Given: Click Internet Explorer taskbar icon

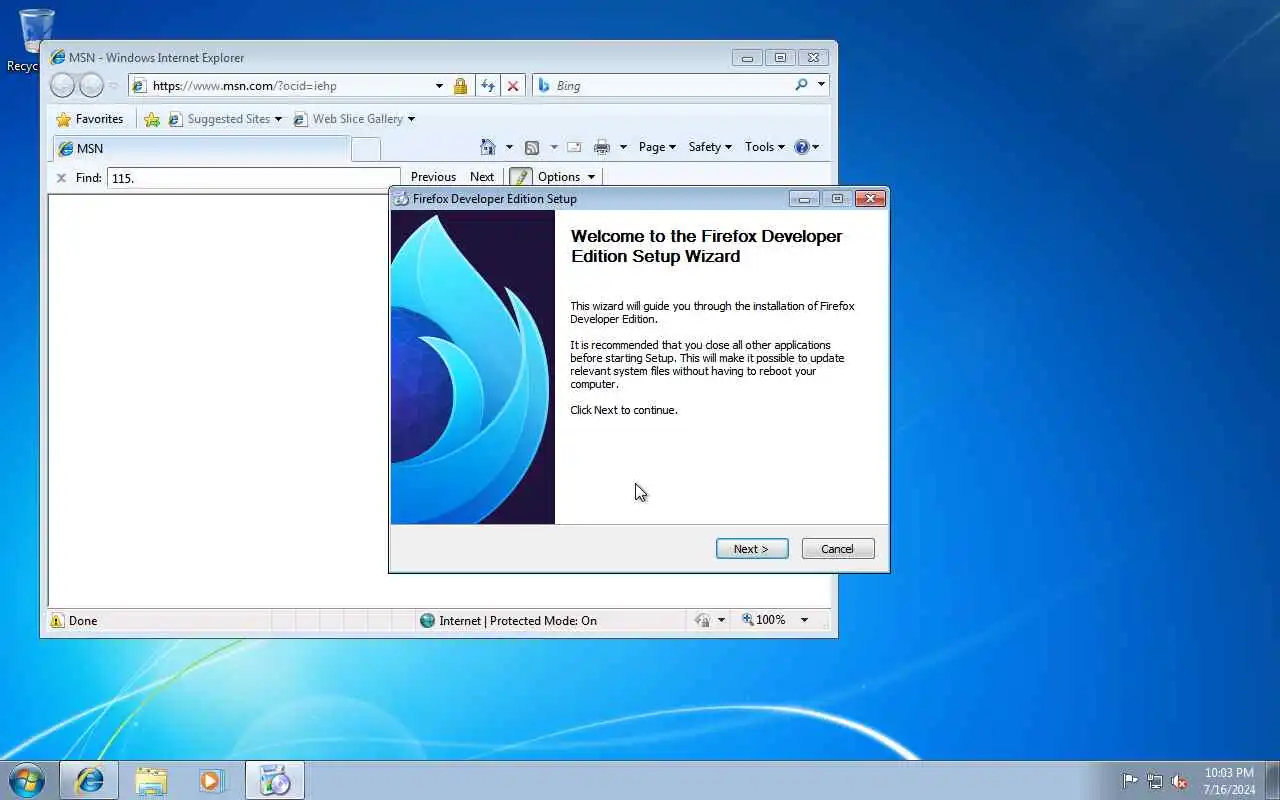Looking at the screenshot, I should pyautogui.click(x=89, y=780).
